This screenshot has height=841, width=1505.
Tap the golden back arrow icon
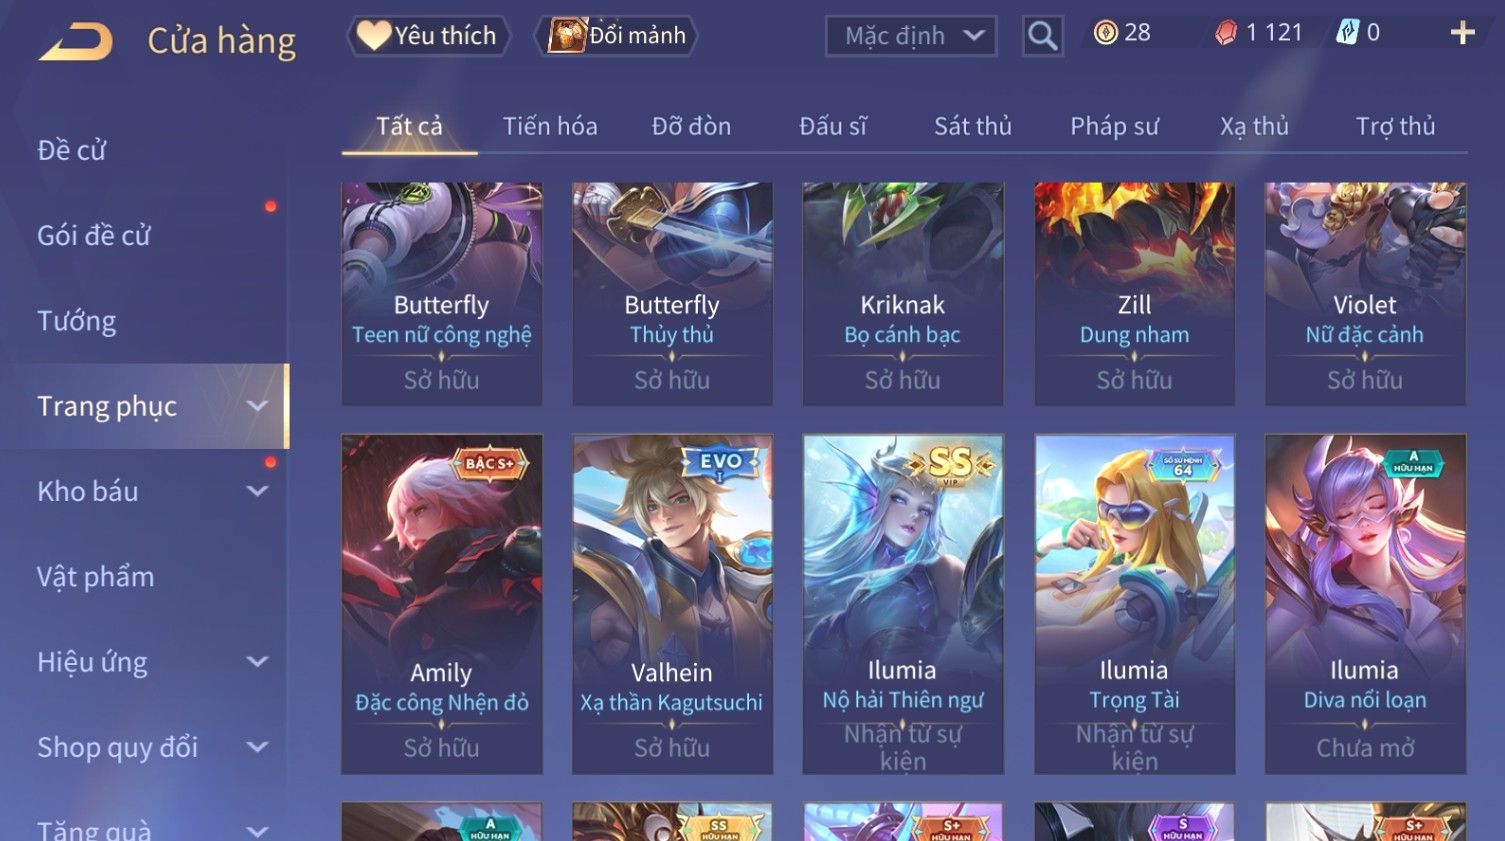(76, 42)
